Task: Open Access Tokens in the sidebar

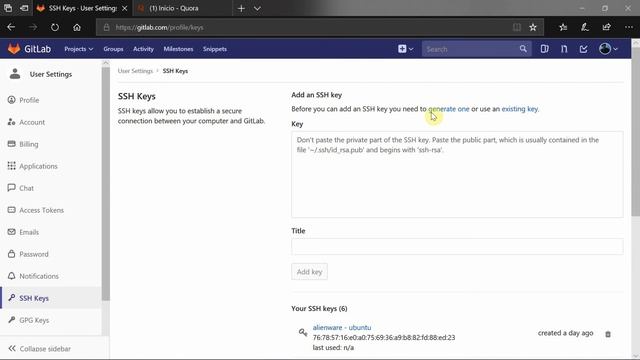Action: click(x=41, y=210)
